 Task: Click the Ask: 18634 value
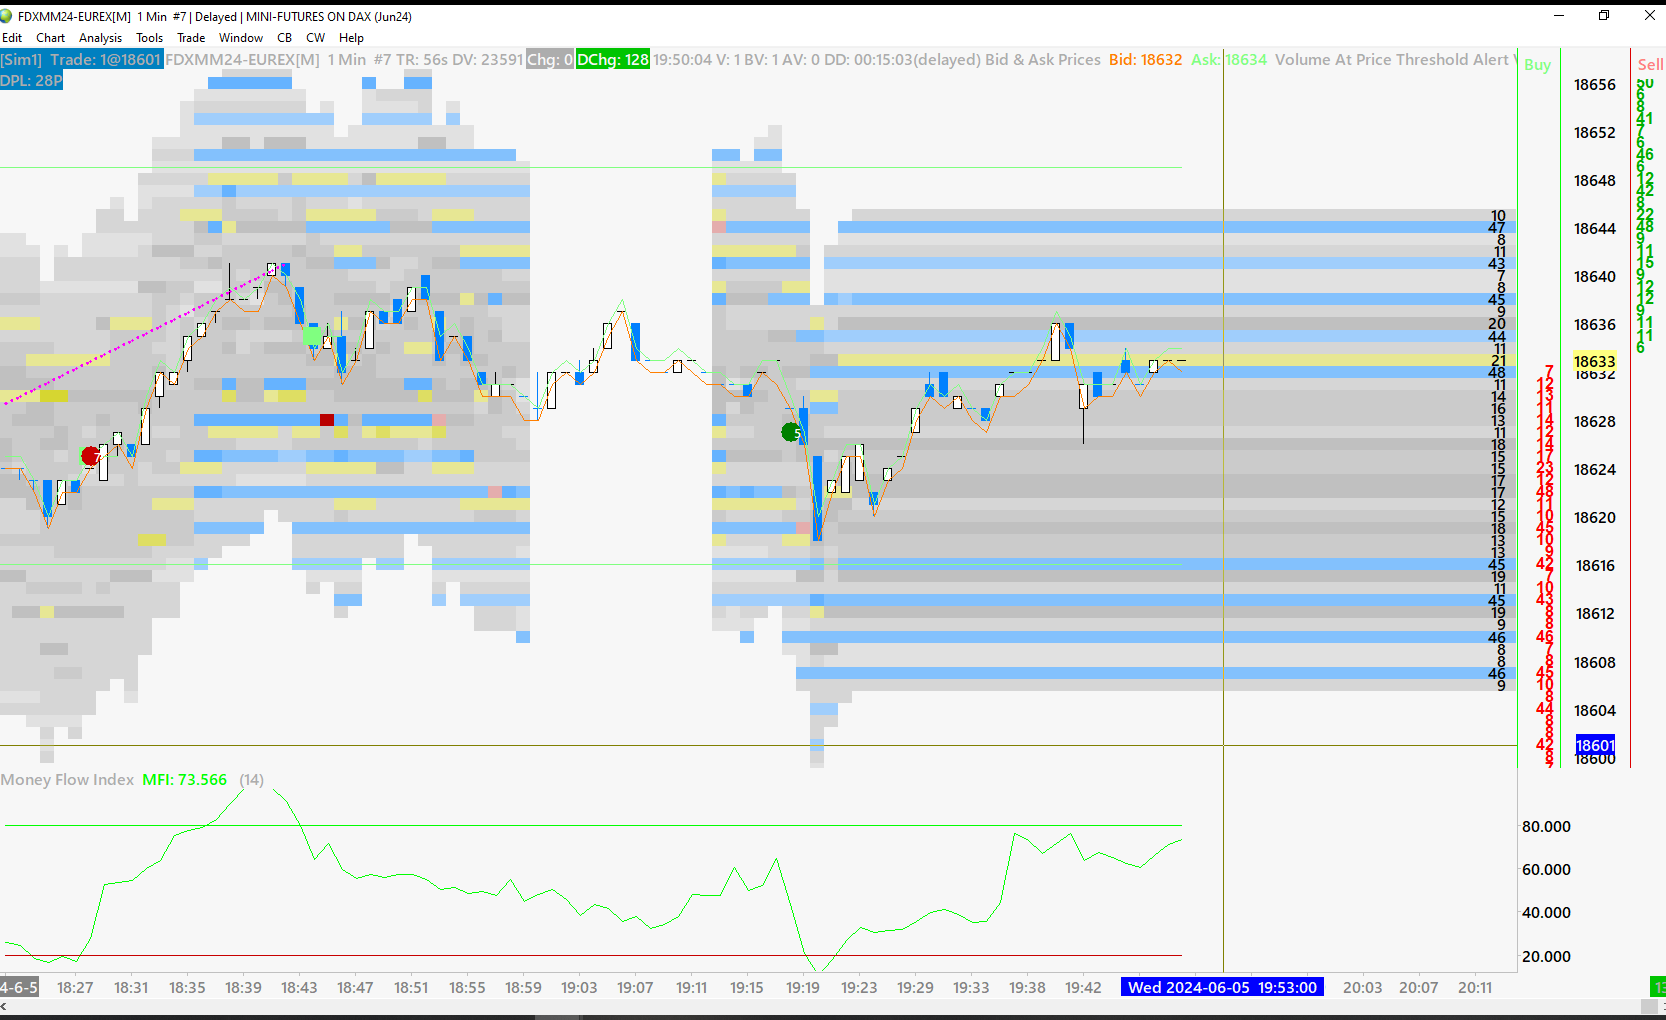coord(1229,60)
